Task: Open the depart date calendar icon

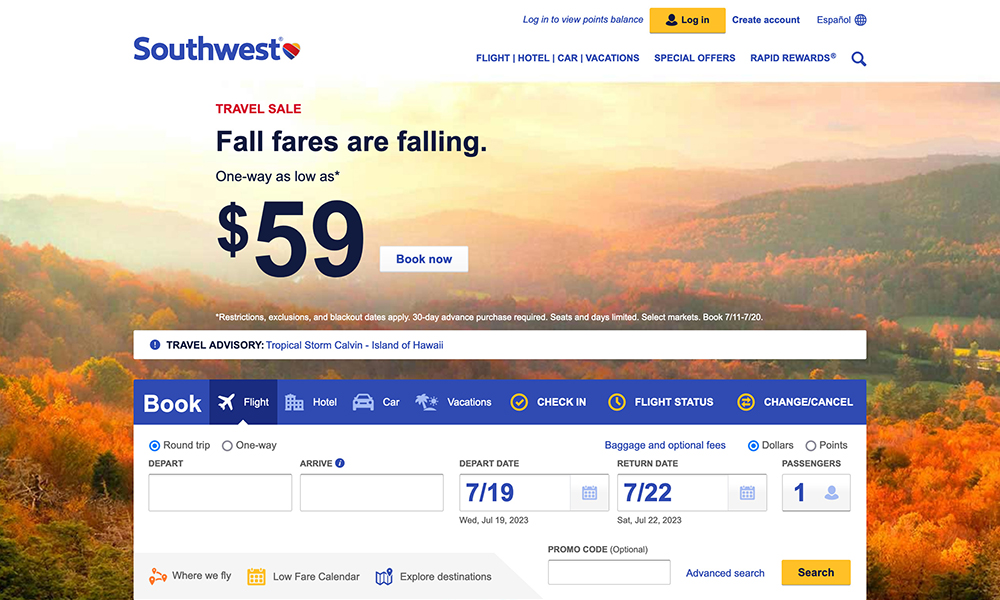Action: [x=589, y=493]
